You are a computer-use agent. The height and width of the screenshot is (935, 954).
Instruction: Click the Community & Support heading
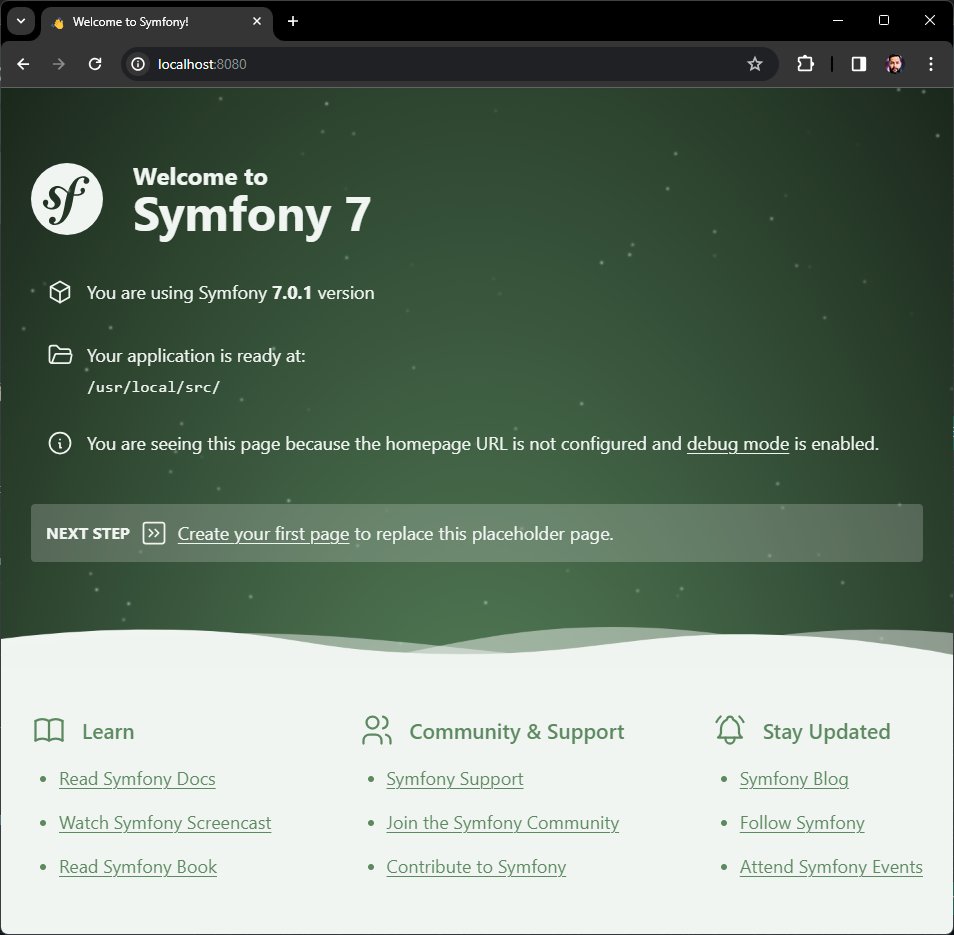coord(517,732)
